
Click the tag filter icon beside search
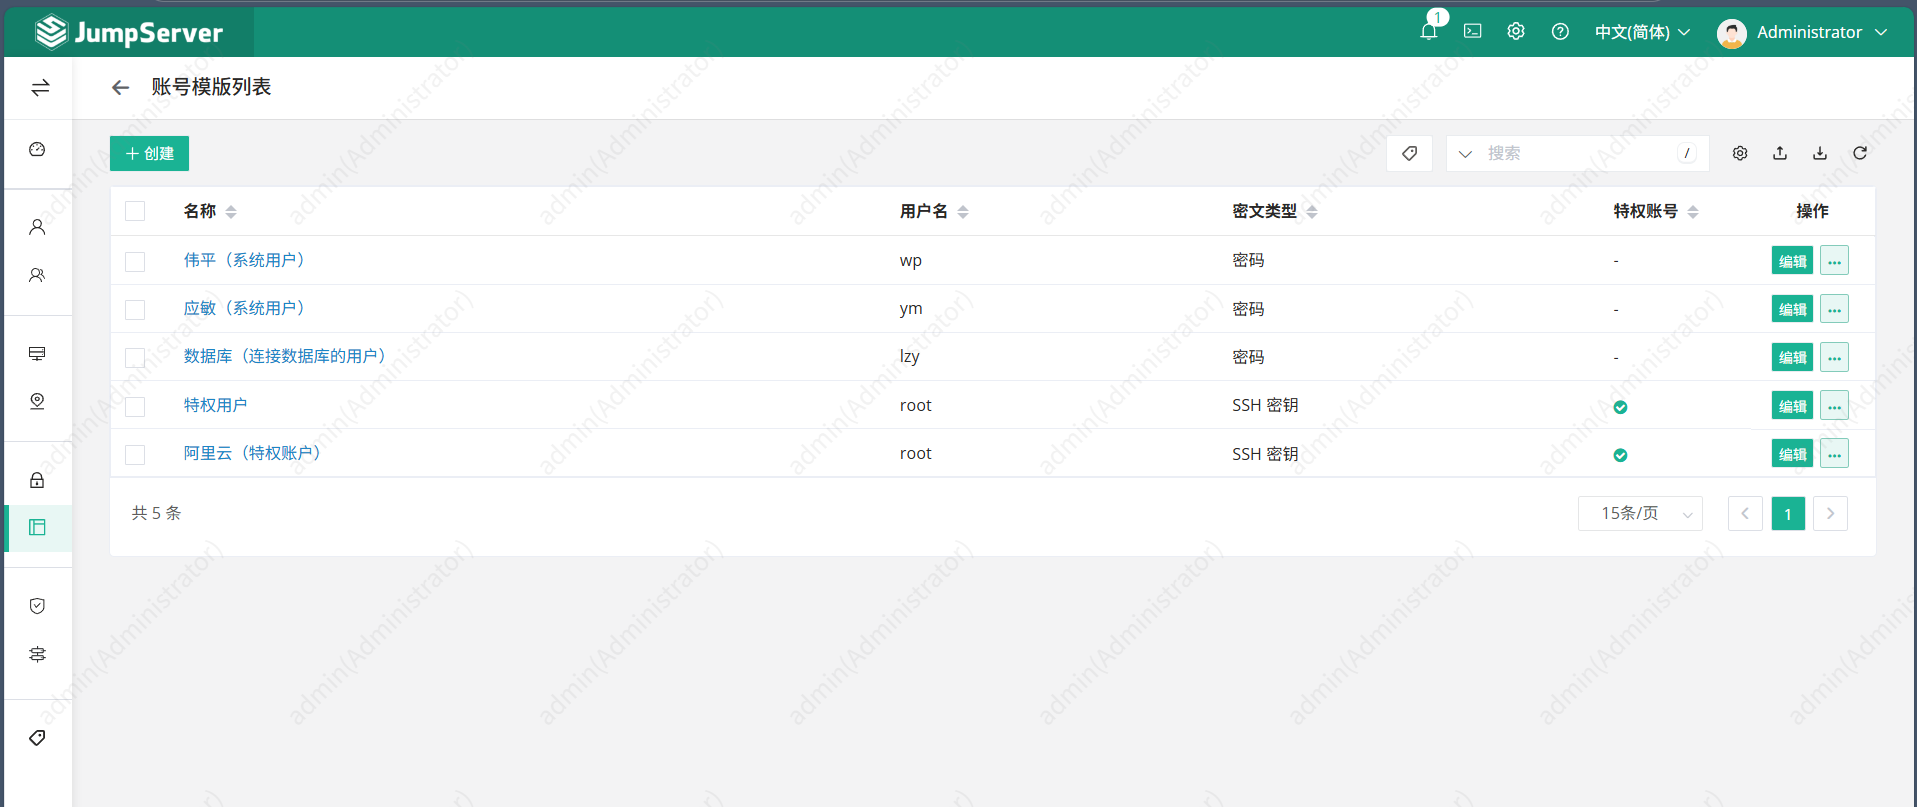(x=1409, y=153)
